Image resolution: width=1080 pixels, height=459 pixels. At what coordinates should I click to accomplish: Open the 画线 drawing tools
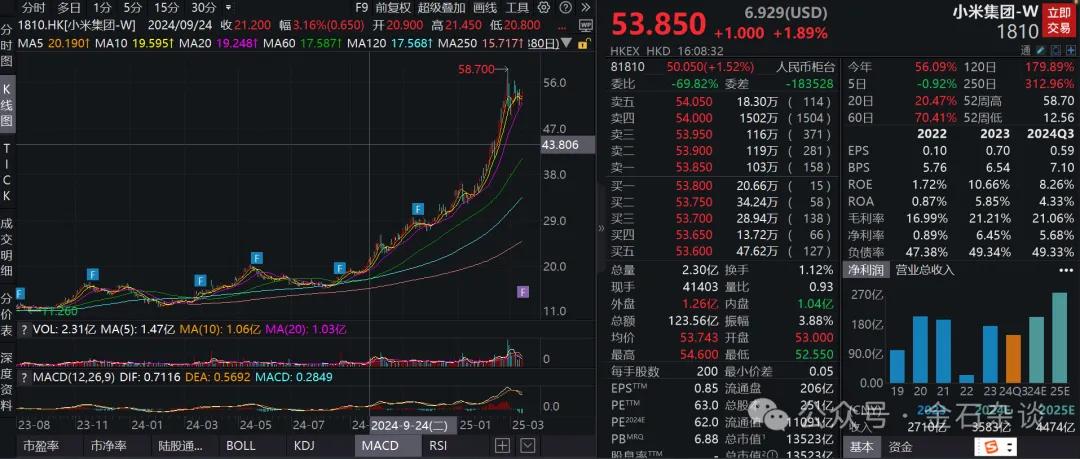click(x=486, y=8)
